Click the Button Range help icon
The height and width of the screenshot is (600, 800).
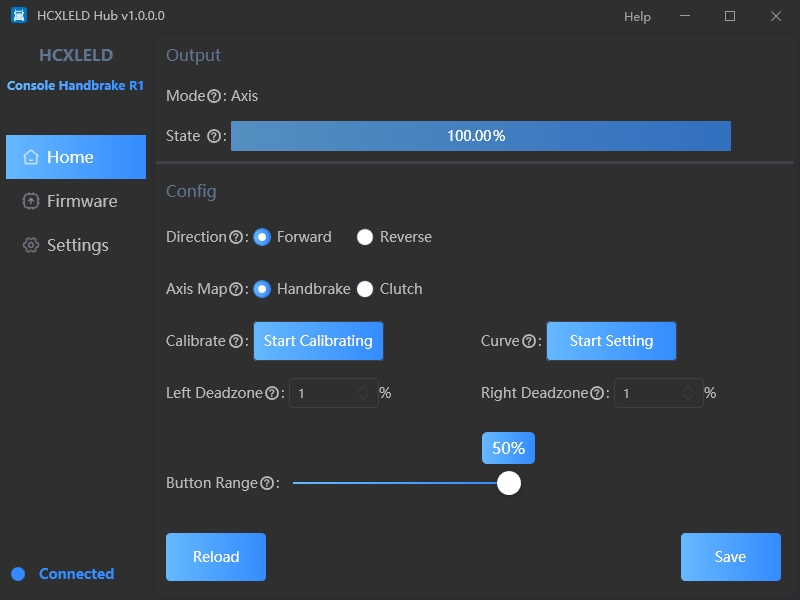(x=267, y=484)
